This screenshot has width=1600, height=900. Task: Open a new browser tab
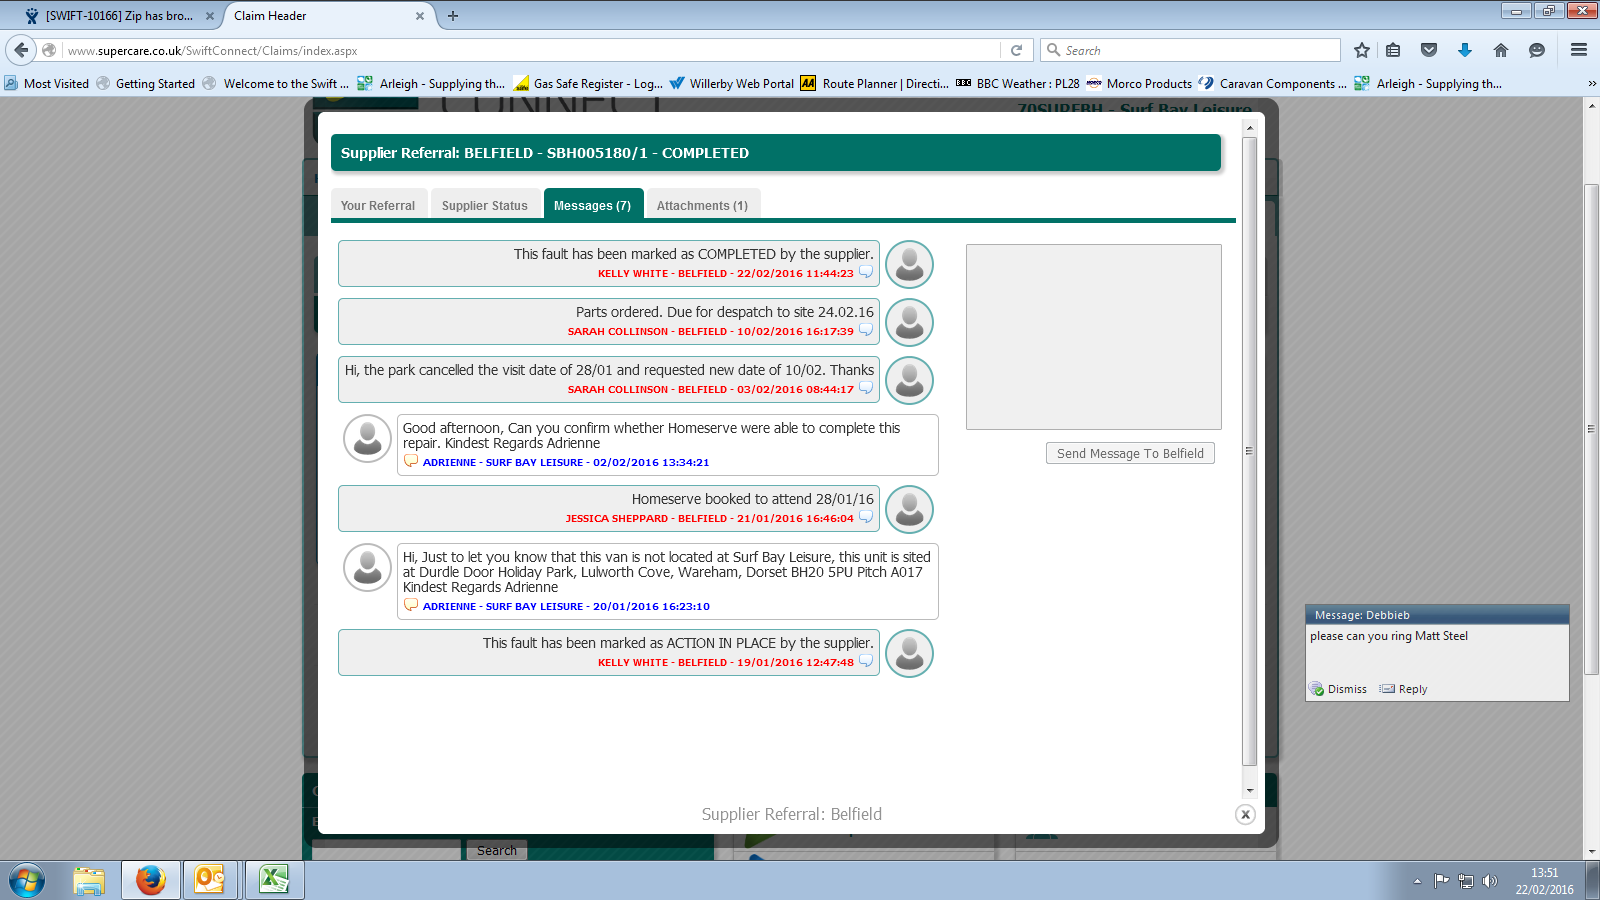pos(453,16)
